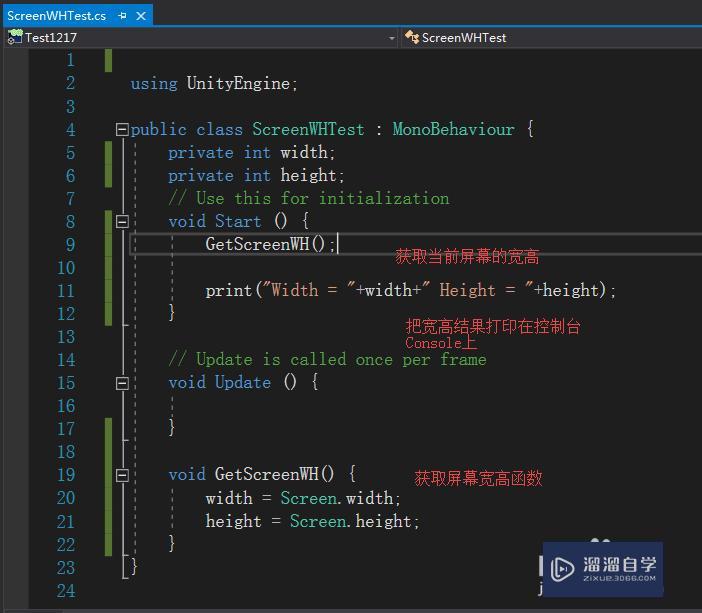Click 'private int width;' declaration

pos(251,153)
